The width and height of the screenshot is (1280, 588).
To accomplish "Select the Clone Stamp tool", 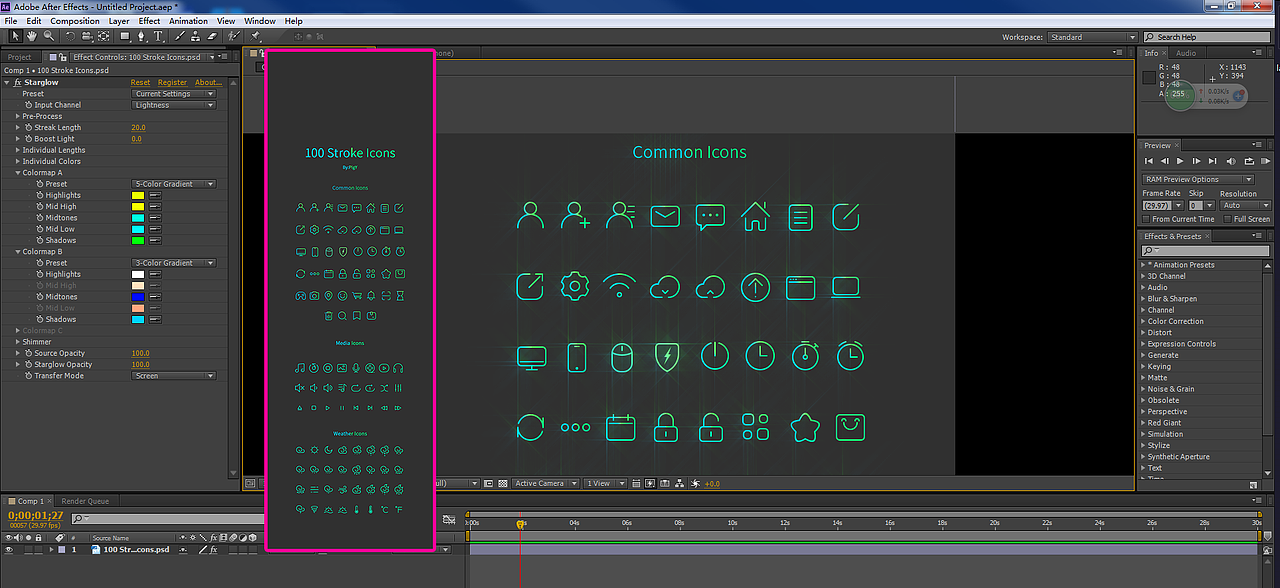I will tap(195, 36).
